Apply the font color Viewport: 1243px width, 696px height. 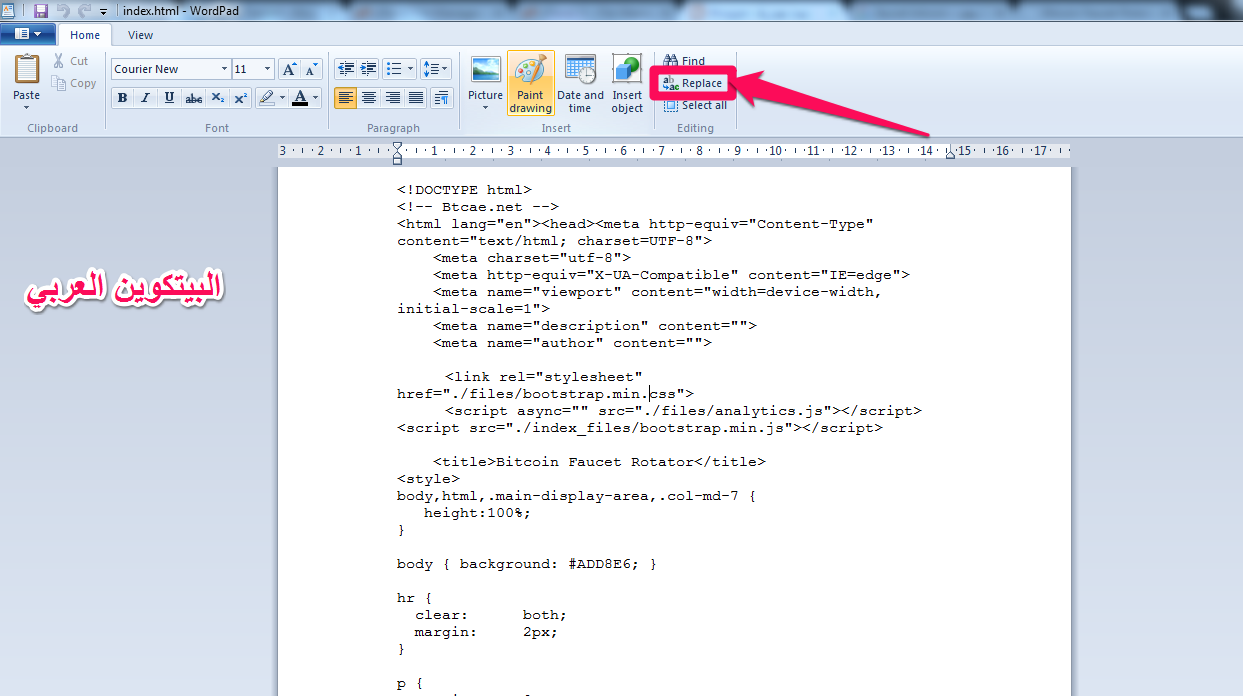click(x=300, y=97)
